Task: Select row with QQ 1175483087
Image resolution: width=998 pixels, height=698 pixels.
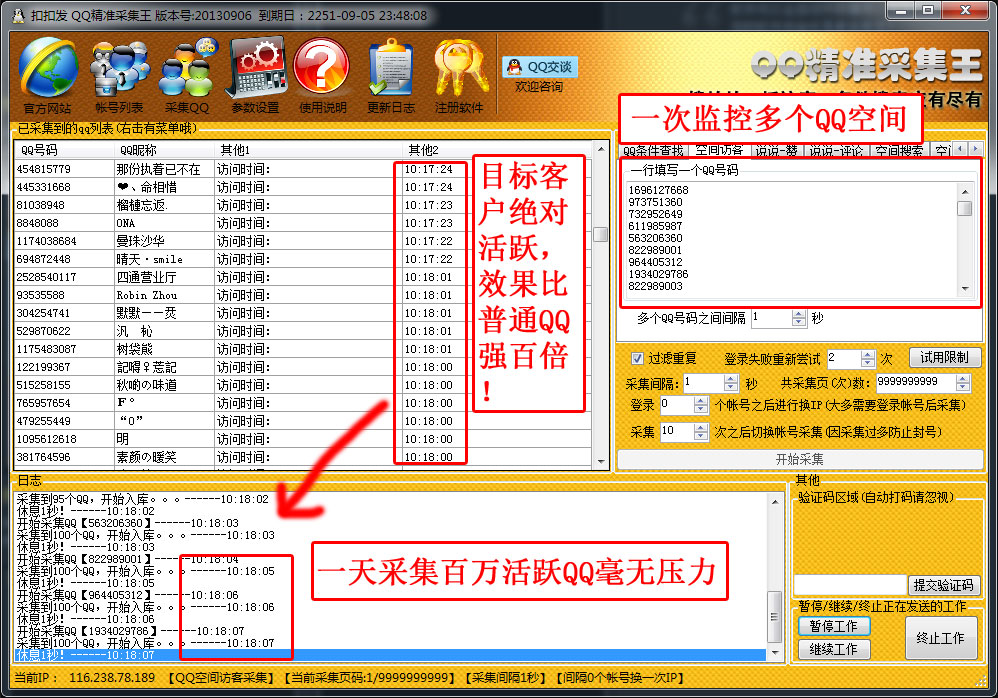Action: pyautogui.click(x=303, y=349)
